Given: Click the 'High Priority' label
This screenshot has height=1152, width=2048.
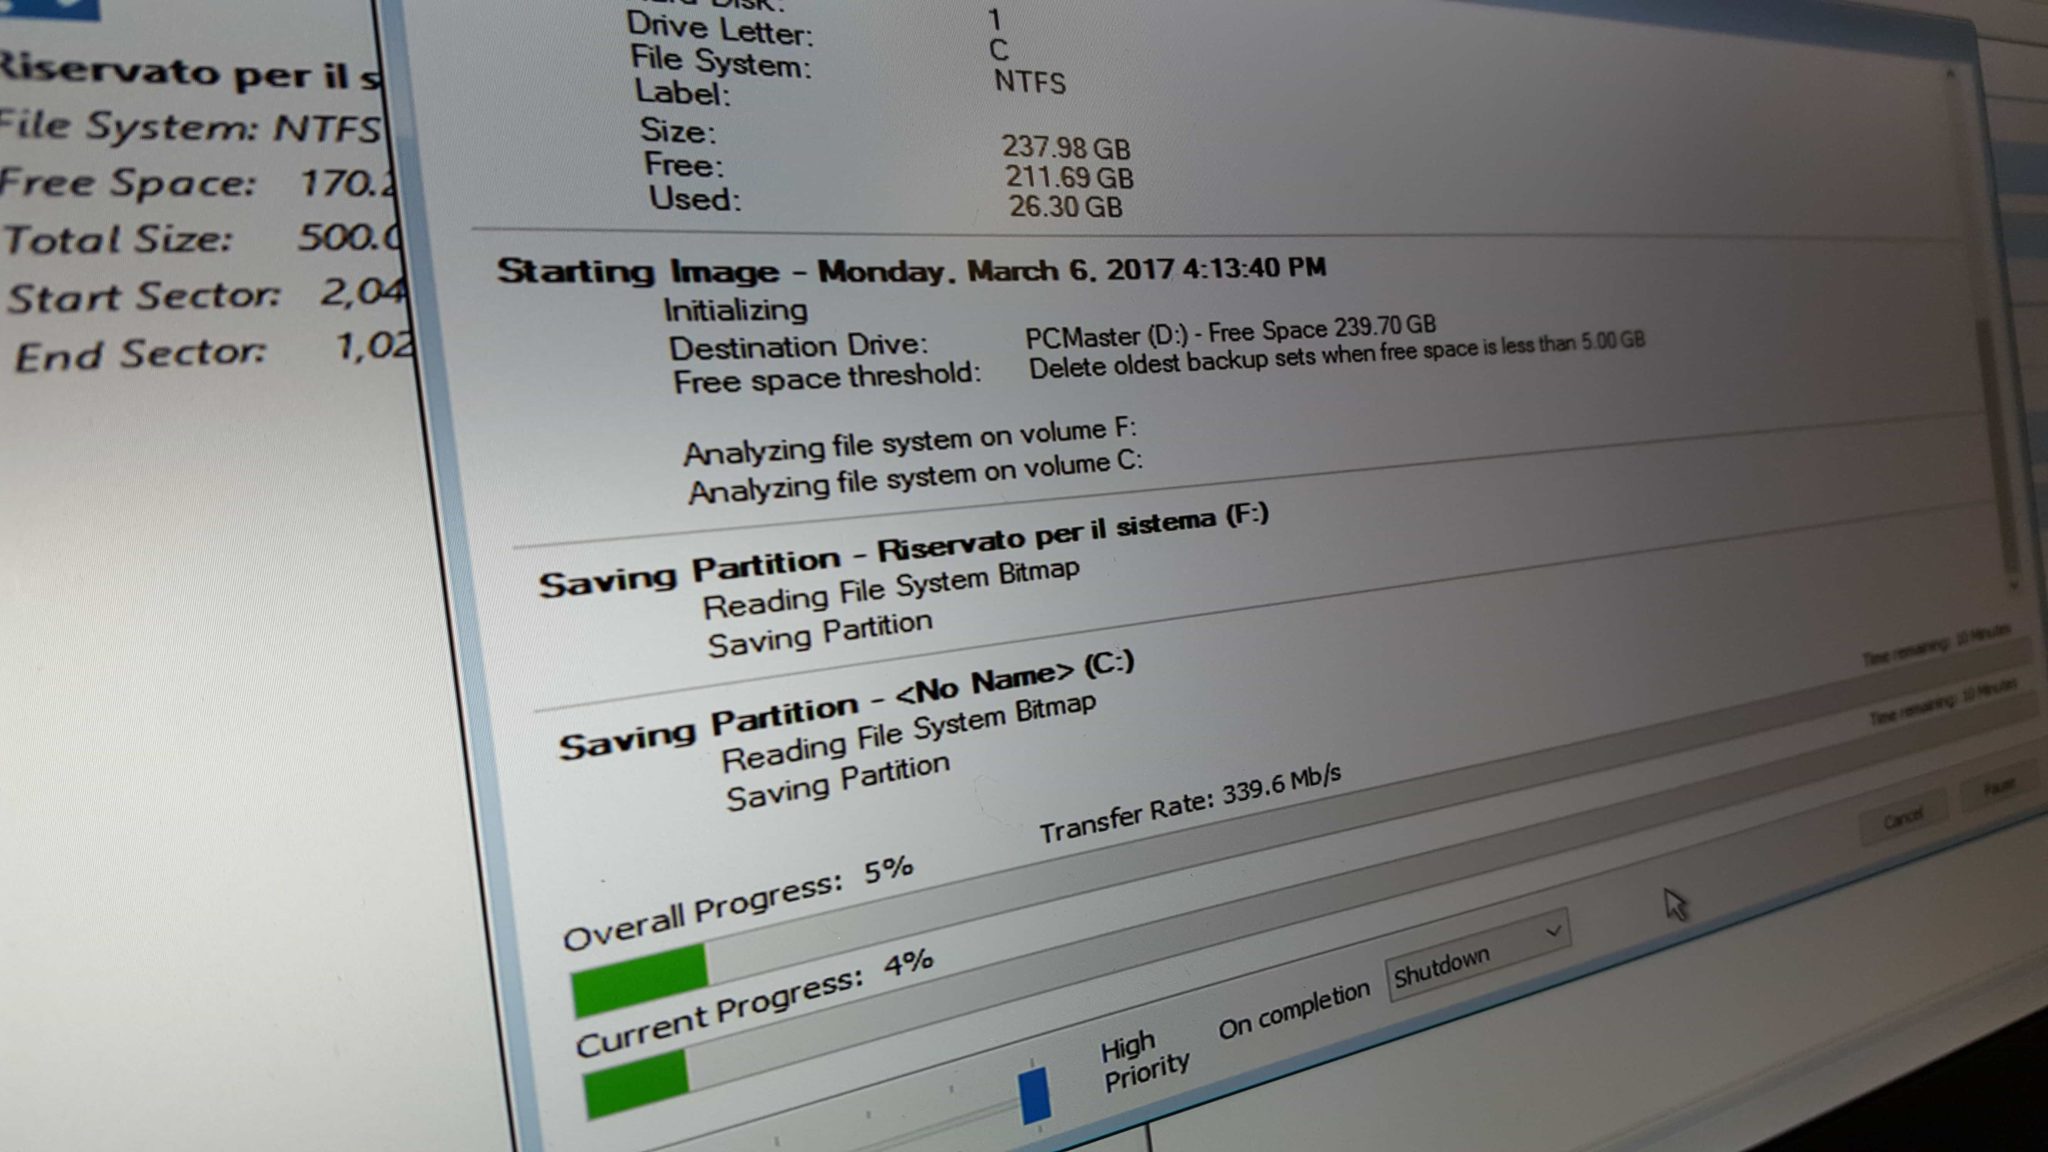Looking at the screenshot, I should pos(1144,1062).
